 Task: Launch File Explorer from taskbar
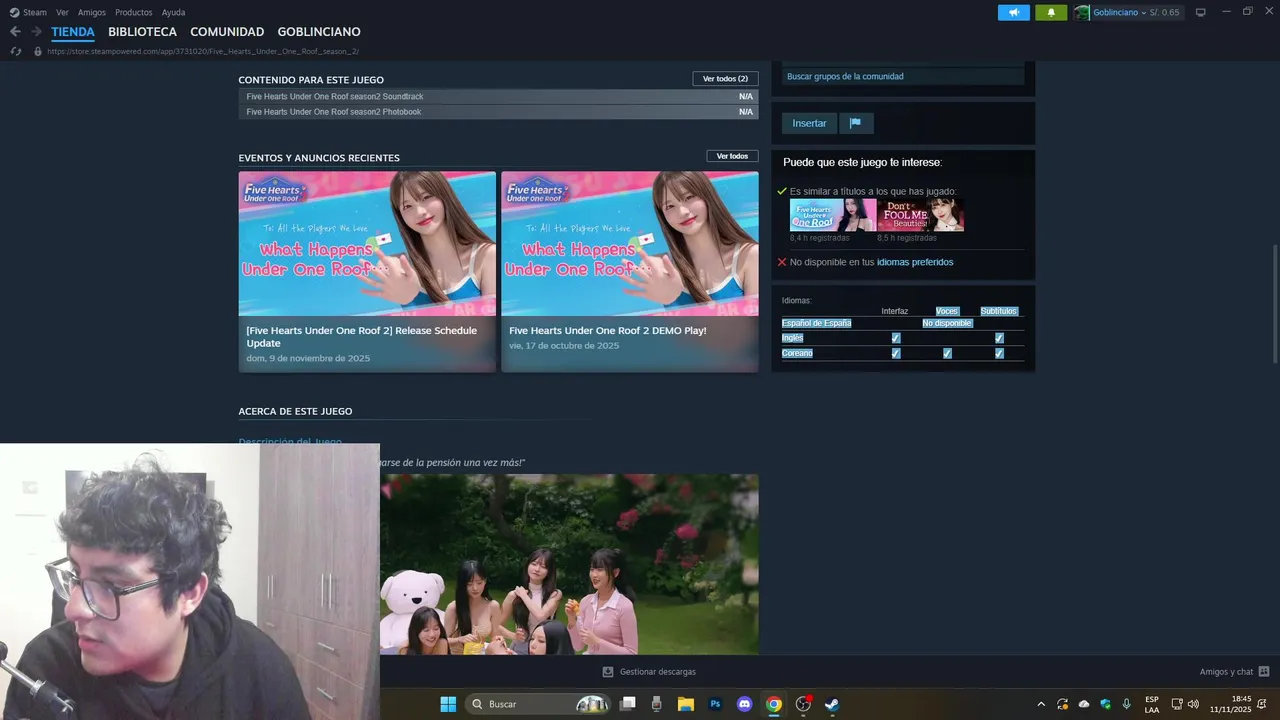686,704
